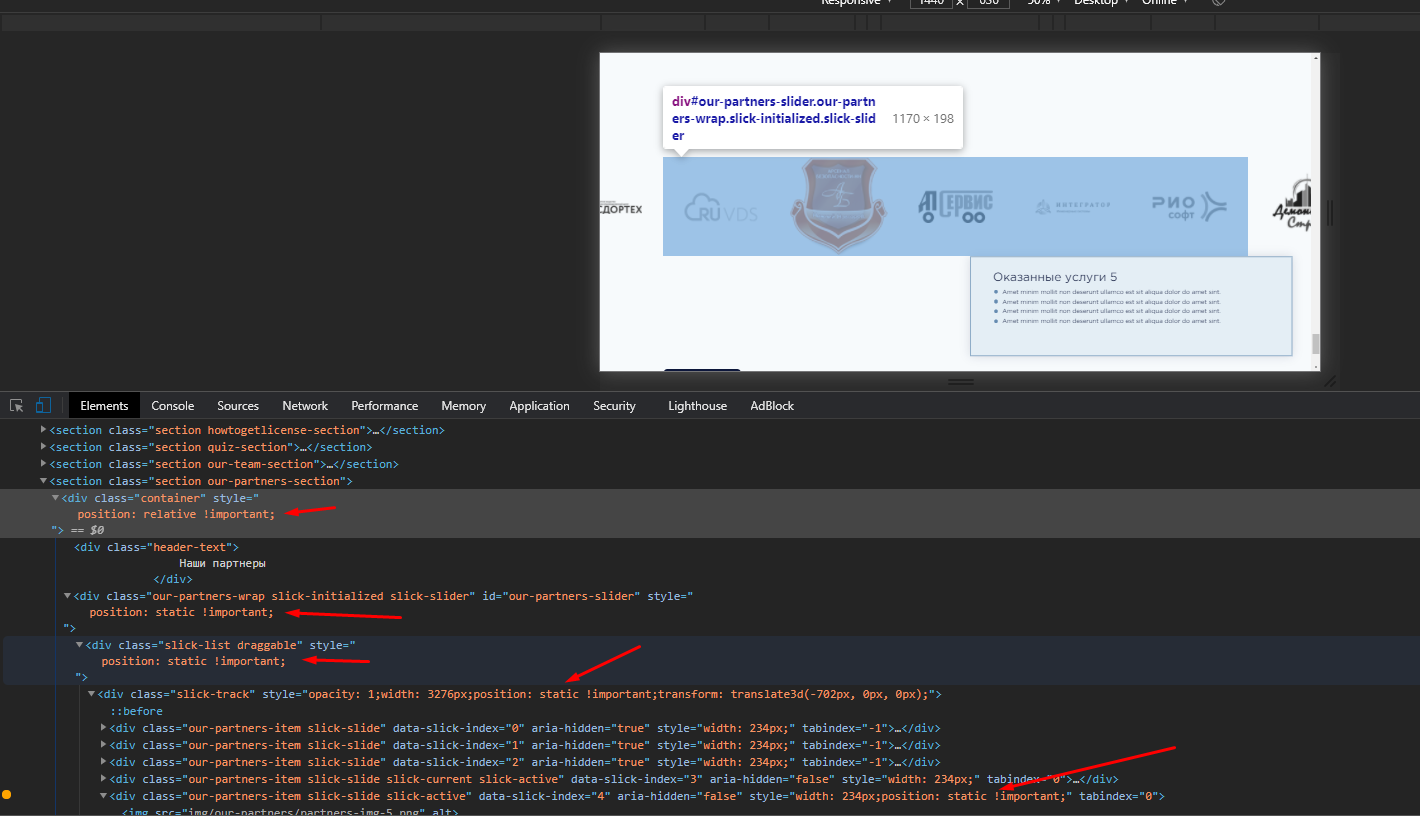The height and width of the screenshot is (816, 1420).
Task: Collapse the div container node
Action: (55, 497)
